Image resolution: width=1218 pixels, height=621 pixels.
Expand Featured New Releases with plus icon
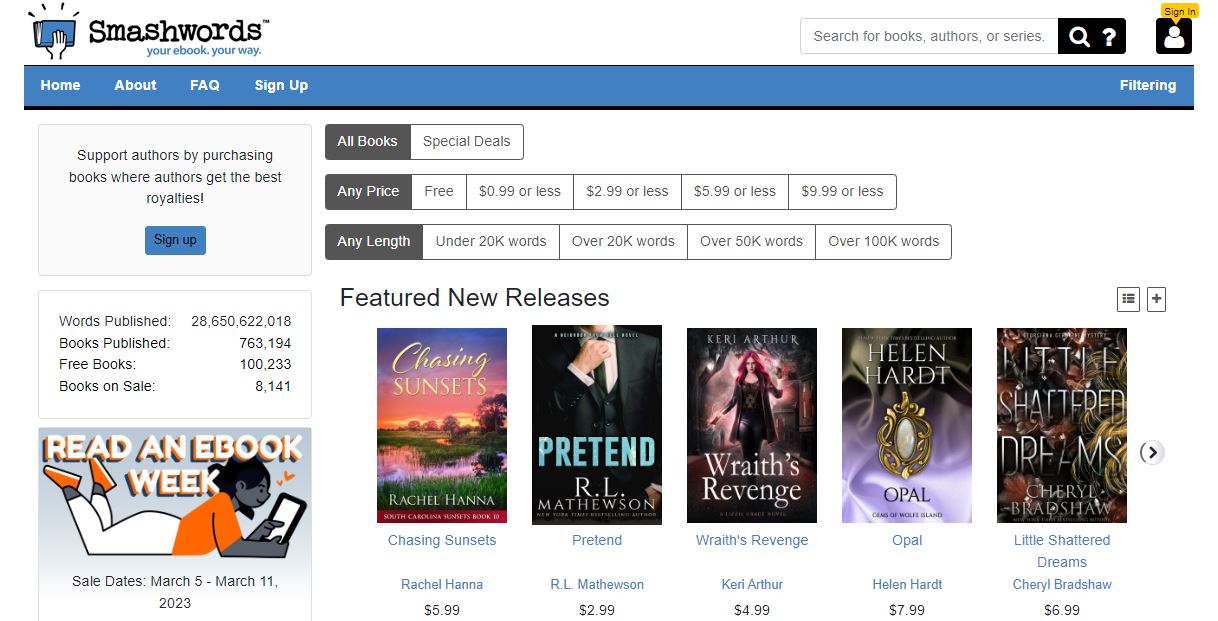coord(1156,298)
